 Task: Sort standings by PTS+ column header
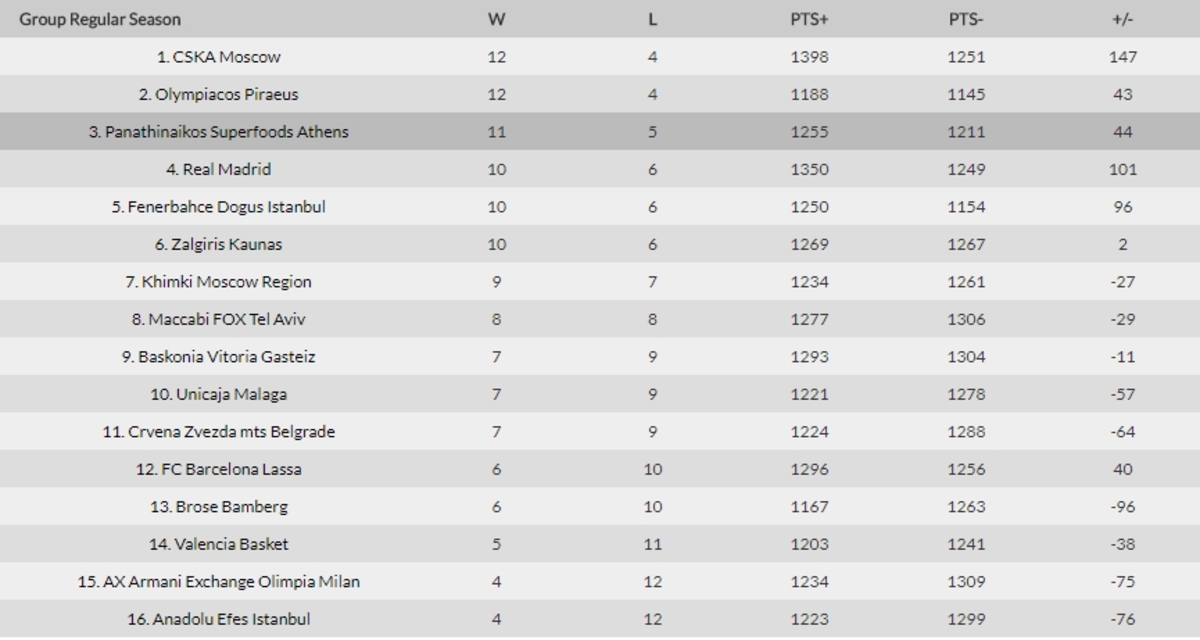click(809, 19)
